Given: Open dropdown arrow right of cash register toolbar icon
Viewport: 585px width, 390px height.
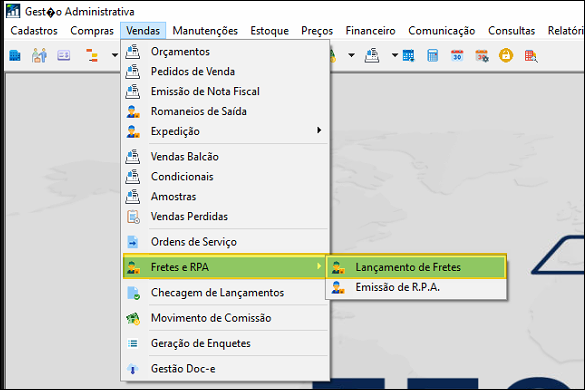Looking at the screenshot, I should coord(395,55).
